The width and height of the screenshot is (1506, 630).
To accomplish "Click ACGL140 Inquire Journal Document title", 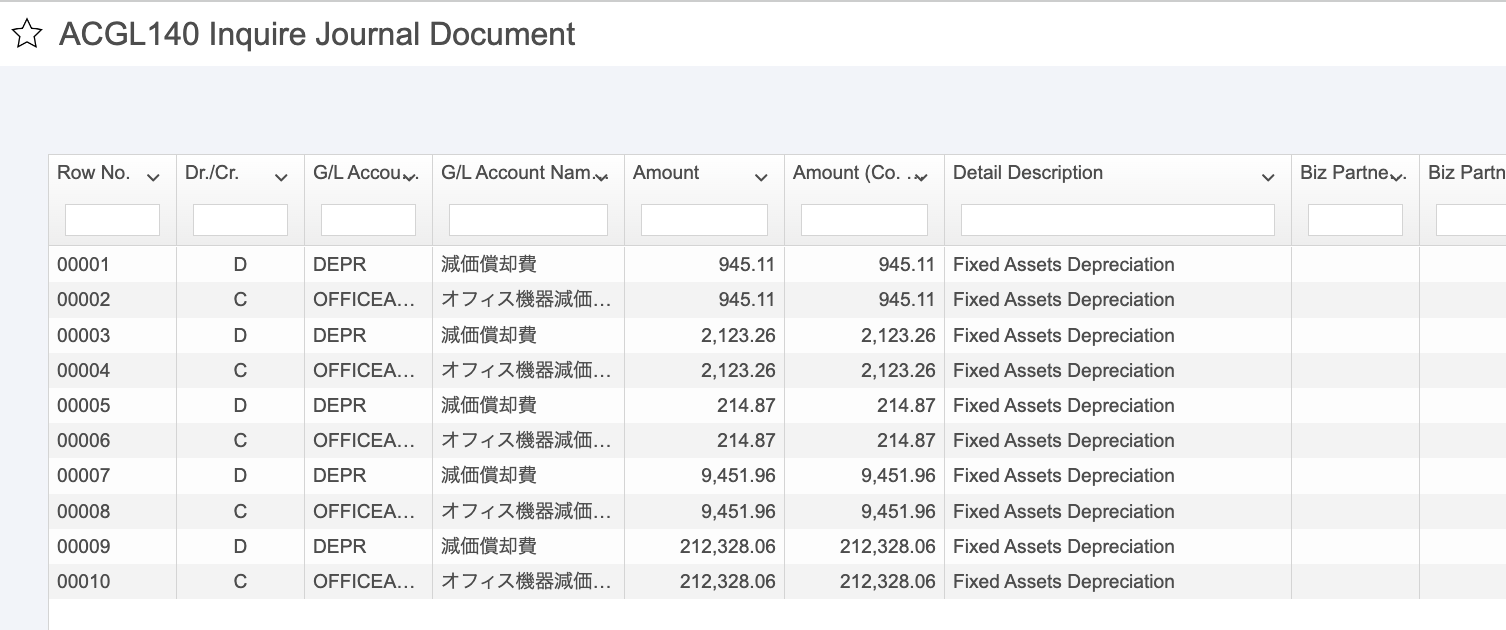I will coord(317,34).
